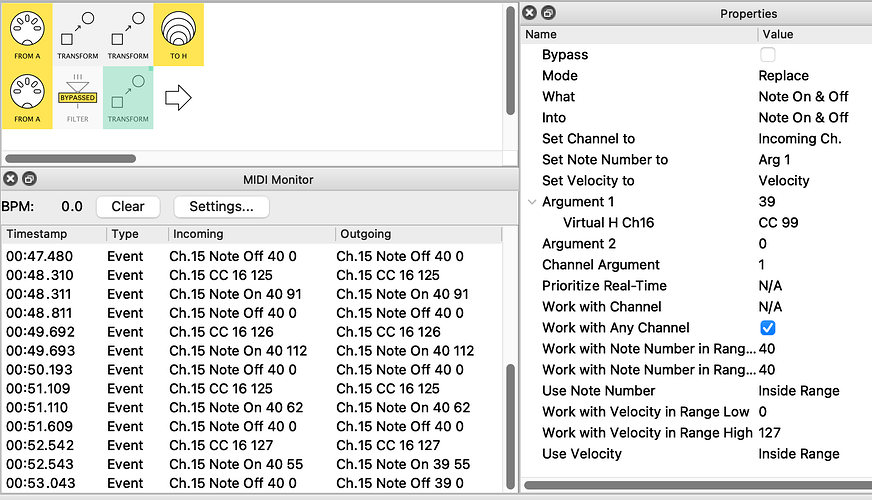This screenshot has width=872, height=500.
Task: Enable the Bypass checkbox
Action: (768, 54)
